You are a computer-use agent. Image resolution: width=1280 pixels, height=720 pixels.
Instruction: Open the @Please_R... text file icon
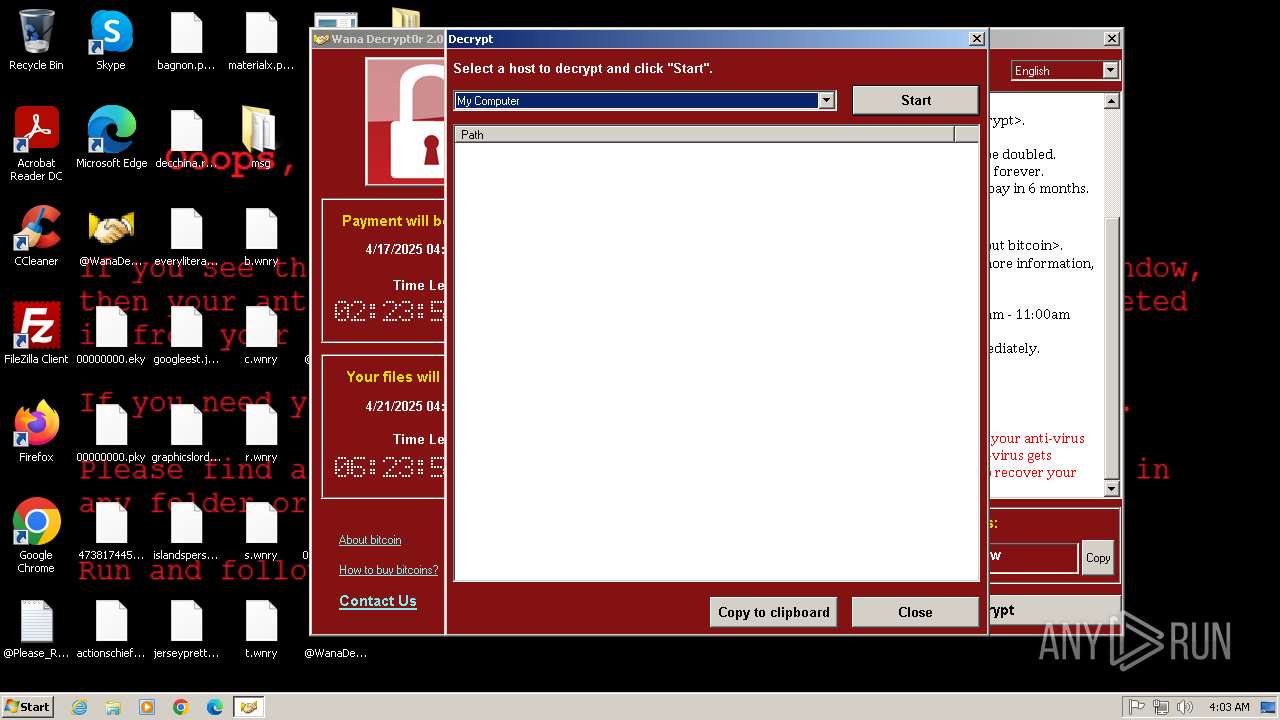point(36,628)
